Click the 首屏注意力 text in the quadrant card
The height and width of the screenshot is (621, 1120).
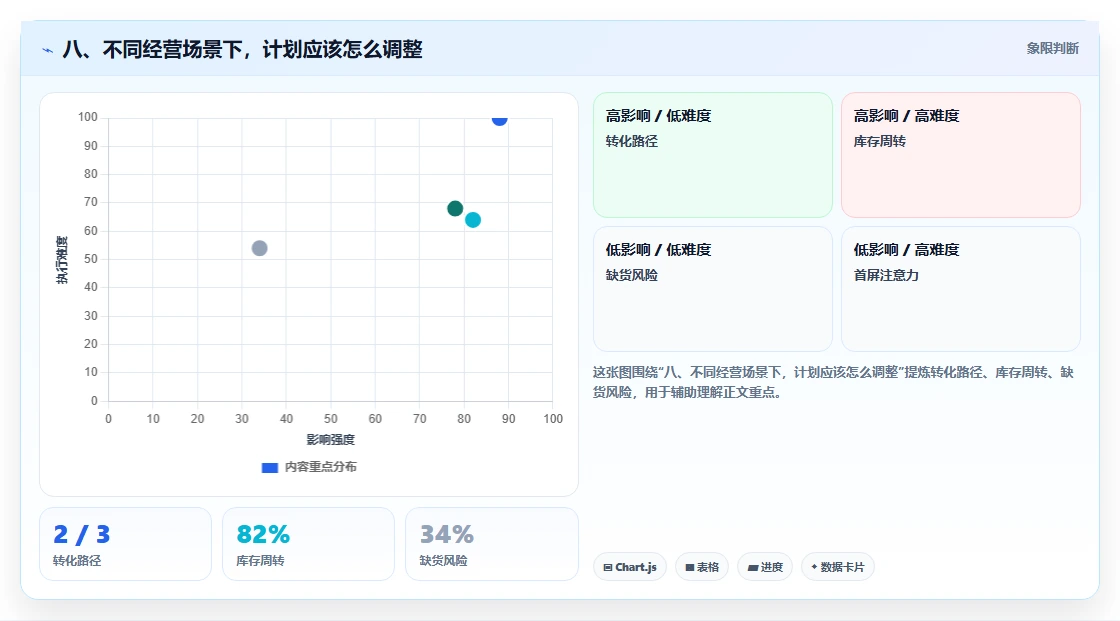coord(886,275)
